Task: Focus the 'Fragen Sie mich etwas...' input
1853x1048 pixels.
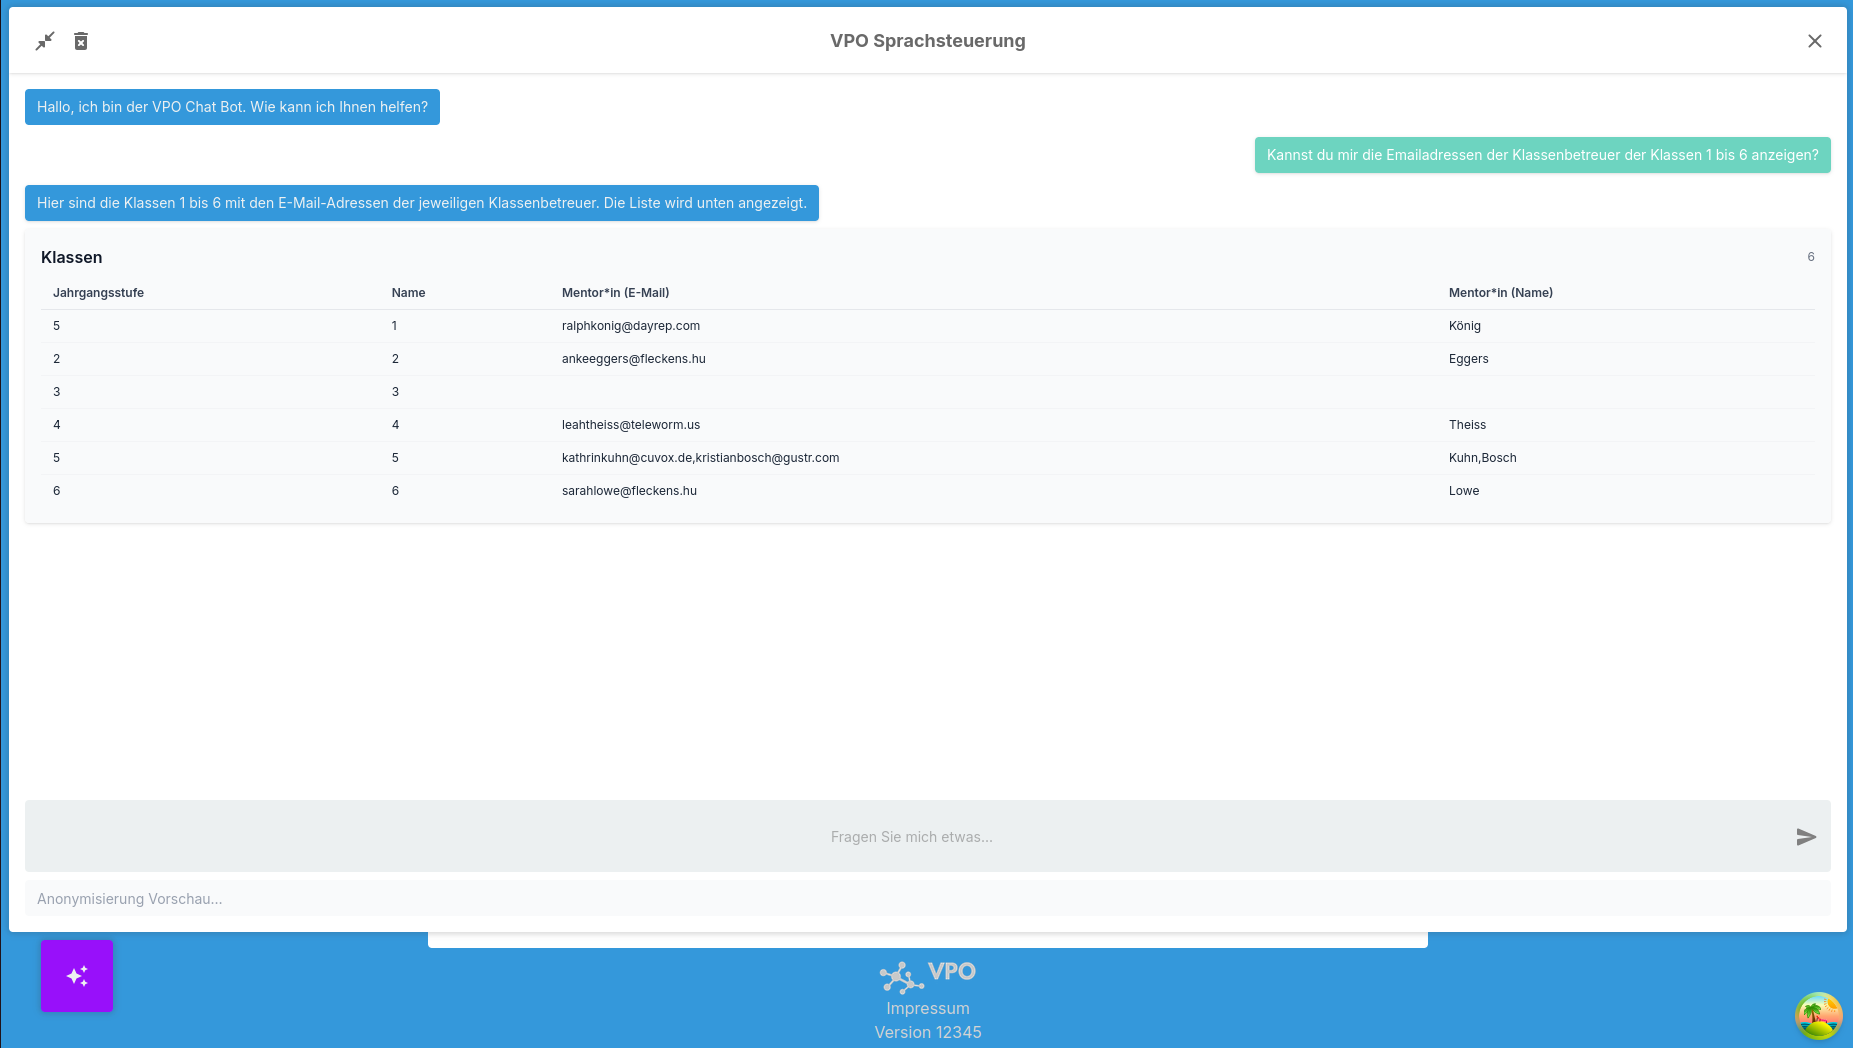Action: (910, 837)
